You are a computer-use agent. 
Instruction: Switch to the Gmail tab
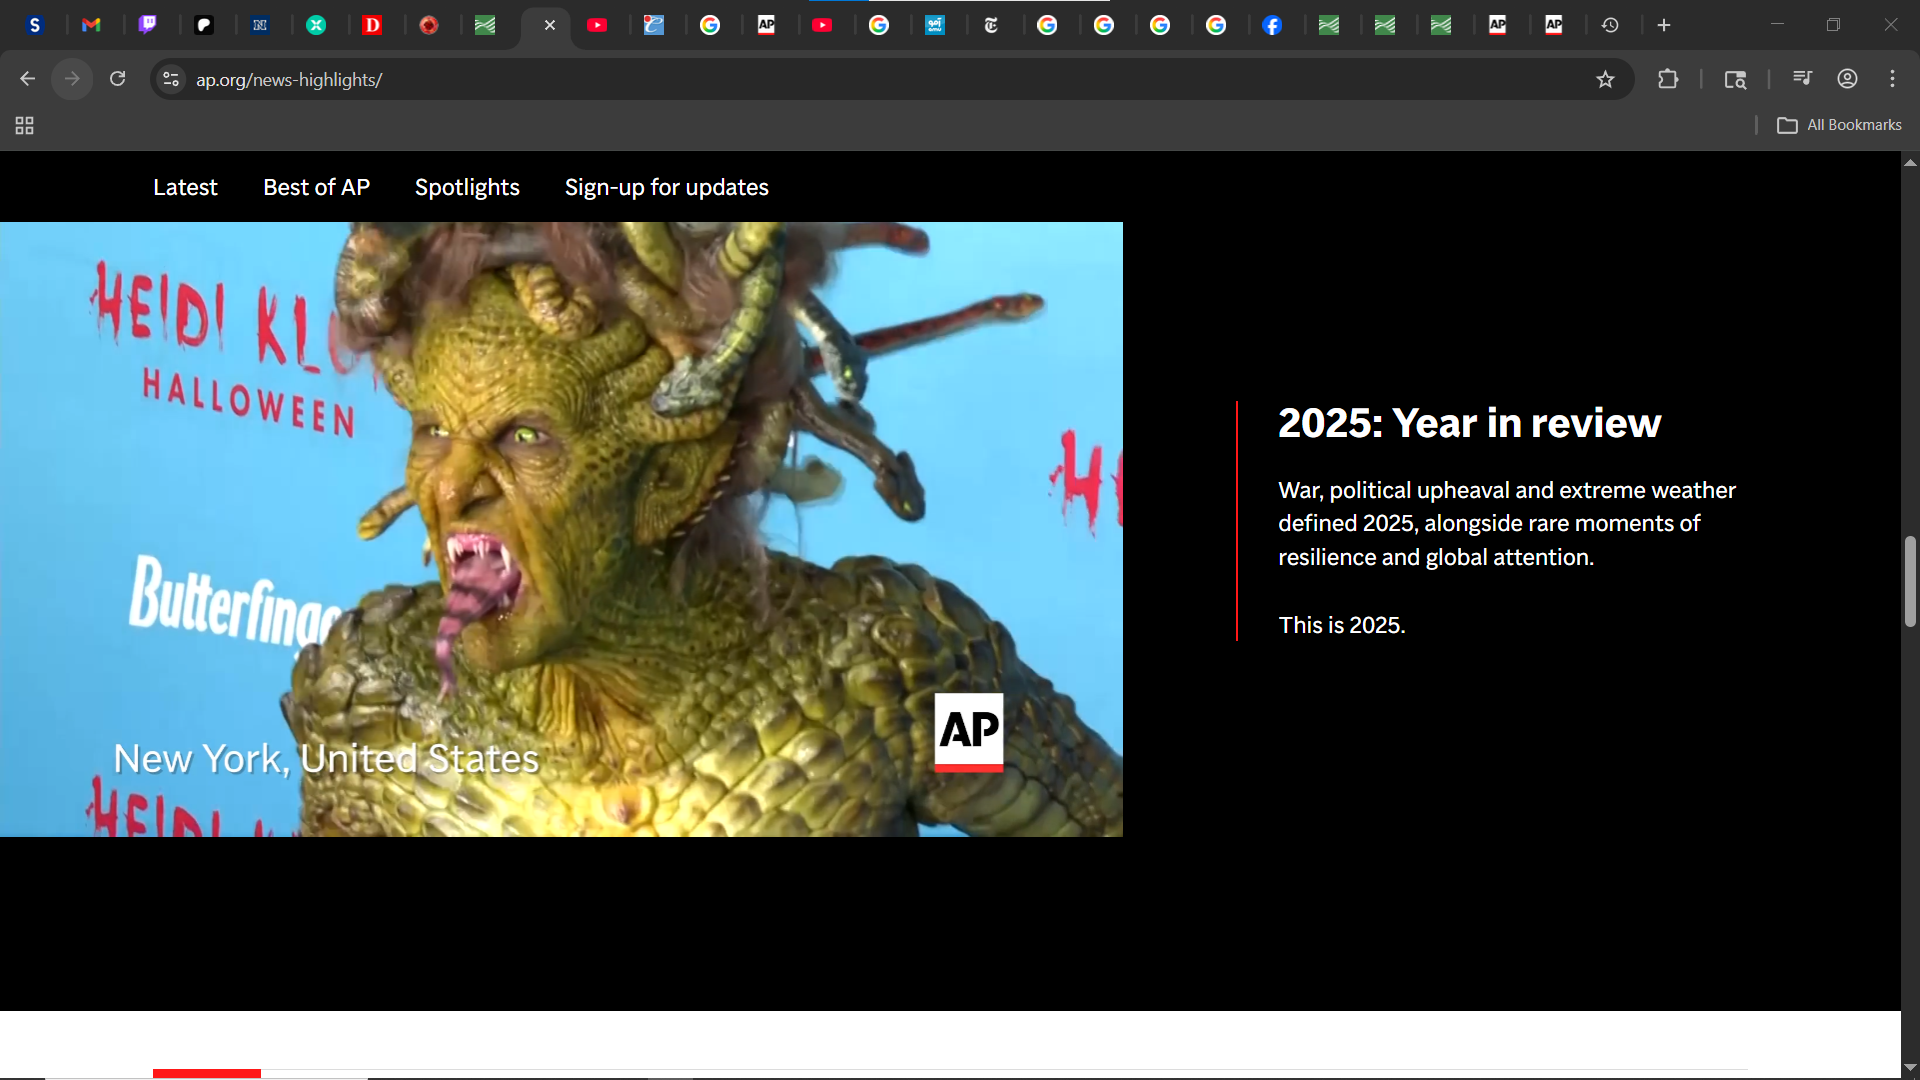(x=91, y=25)
